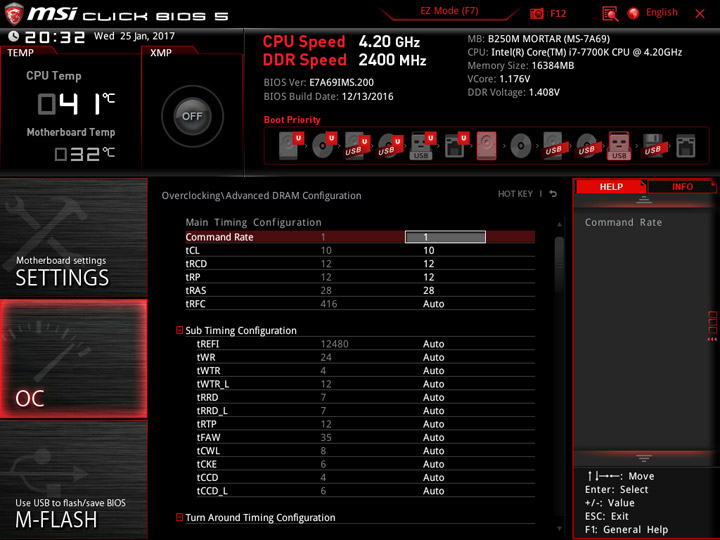Screen dimensions: 720x540
Task: Select the tWTR_L row
Action: coord(366,384)
